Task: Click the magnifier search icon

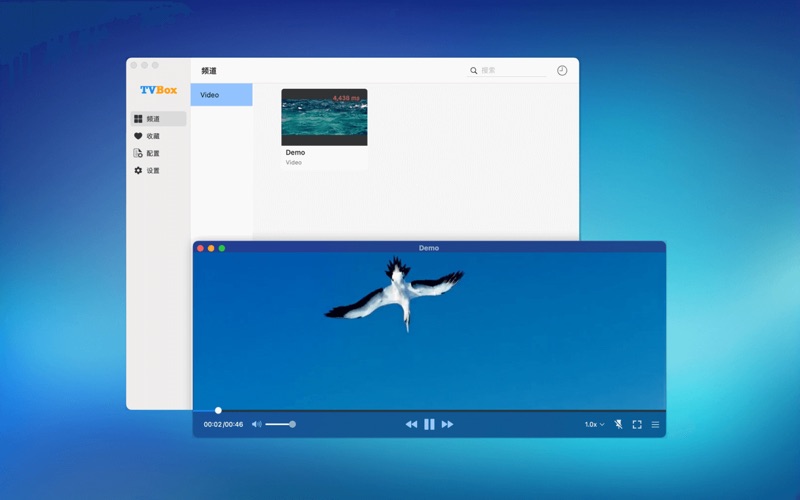Action: pos(474,71)
